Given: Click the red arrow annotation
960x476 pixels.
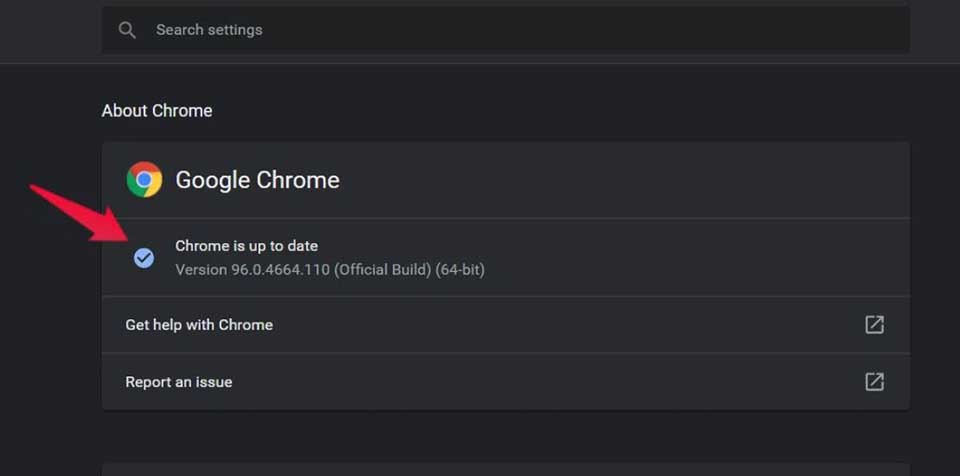Looking at the screenshot, I should click(80, 214).
